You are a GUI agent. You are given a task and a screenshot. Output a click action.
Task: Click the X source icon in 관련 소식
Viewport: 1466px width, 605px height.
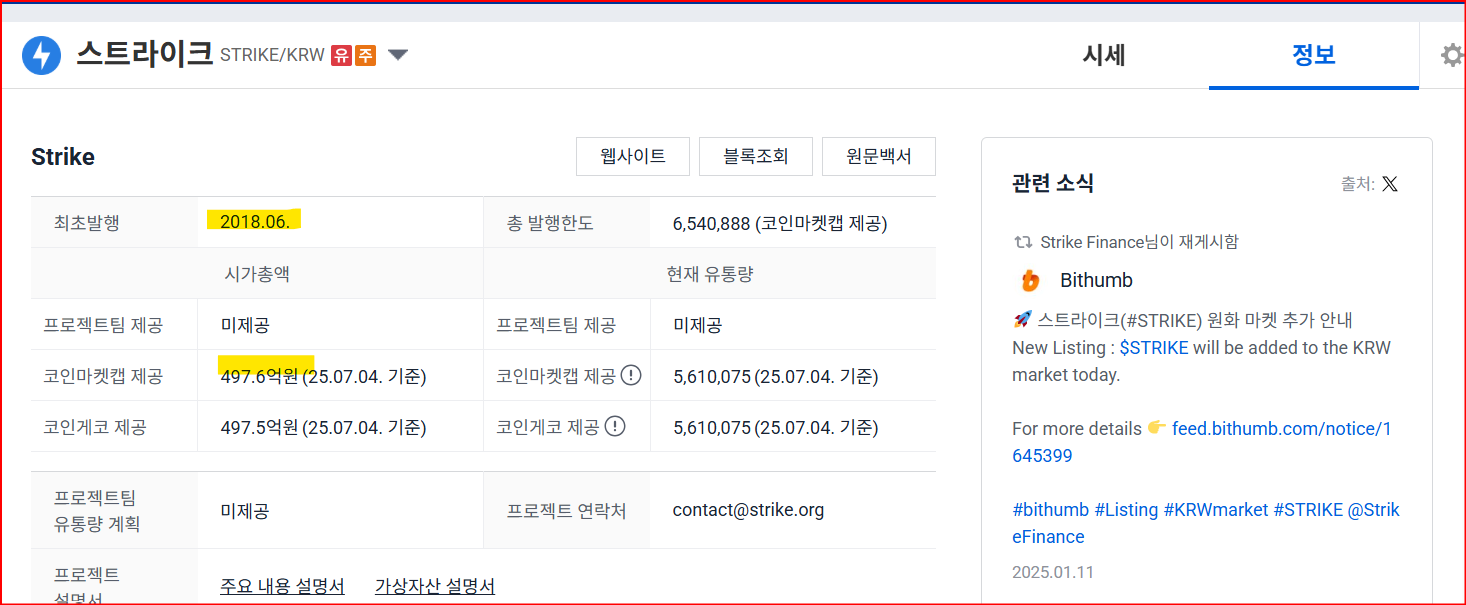point(1390,183)
